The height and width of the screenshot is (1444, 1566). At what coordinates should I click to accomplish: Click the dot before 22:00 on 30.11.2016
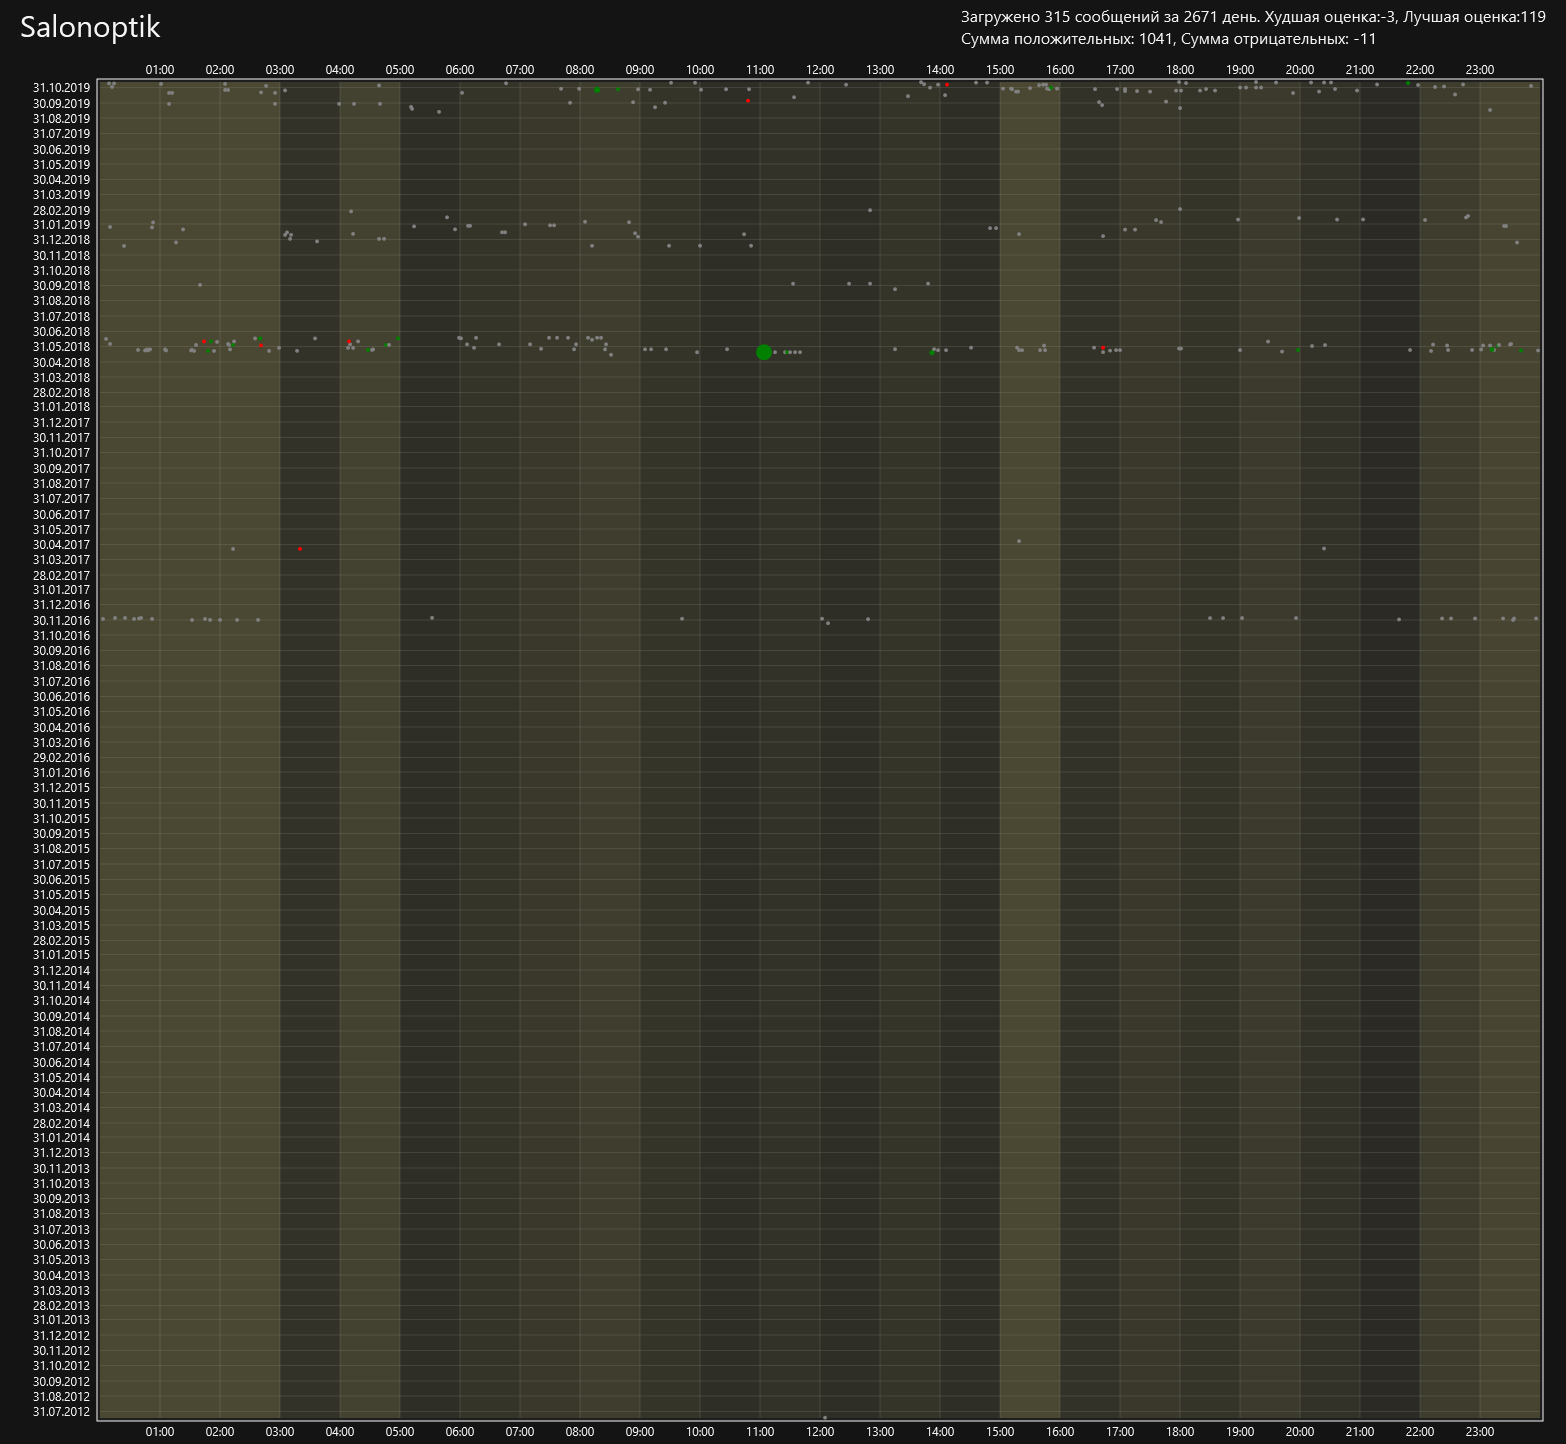point(1399,619)
